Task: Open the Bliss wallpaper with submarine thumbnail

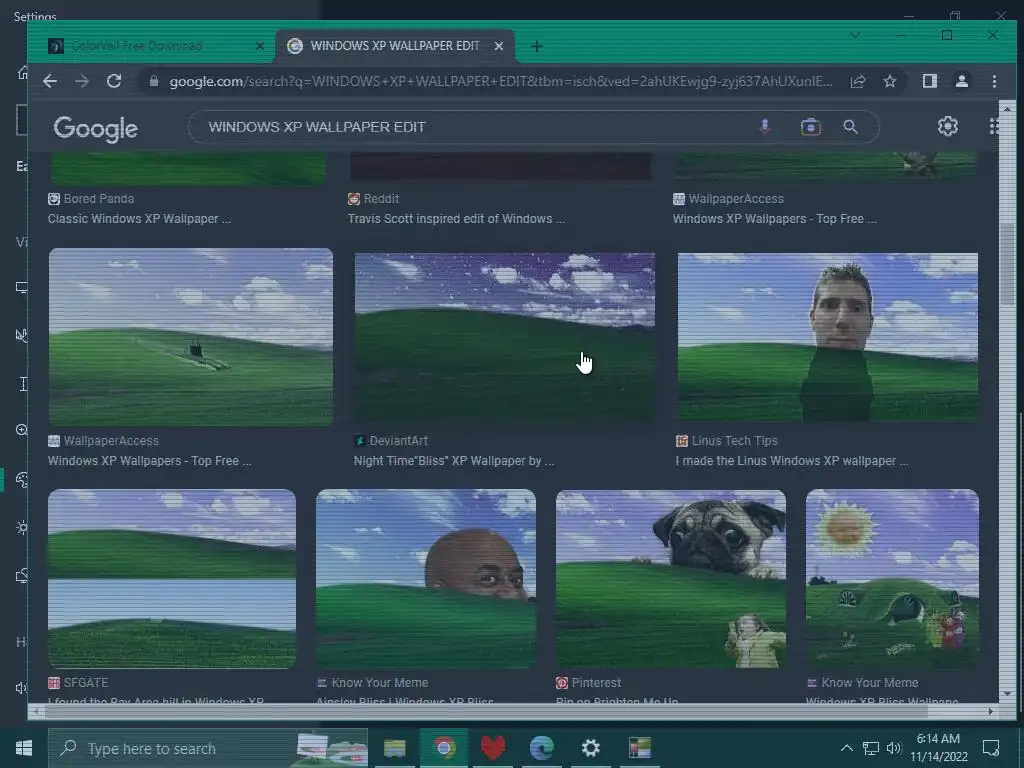Action: (x=191, y=337)
